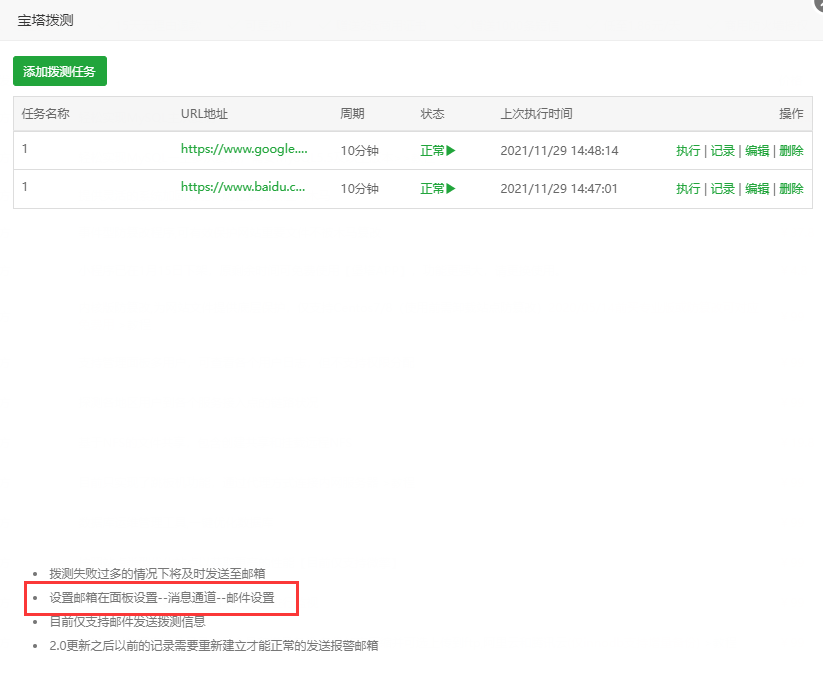Click the URL地址 column header

point(204,114)
